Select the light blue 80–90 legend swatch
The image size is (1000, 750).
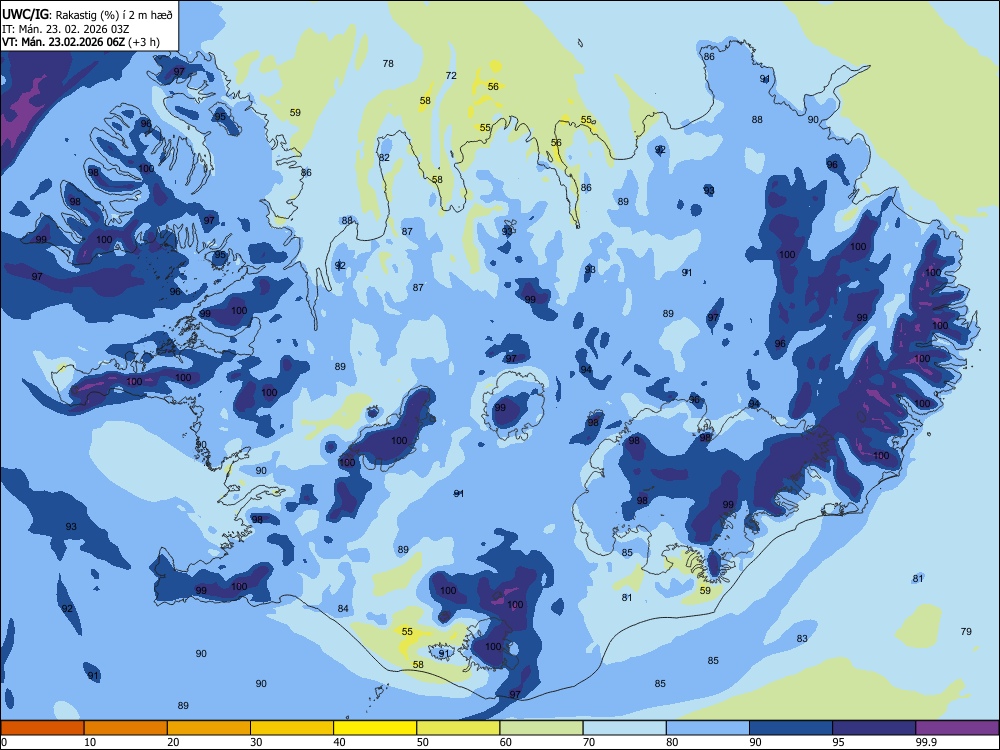pos(708,728)
